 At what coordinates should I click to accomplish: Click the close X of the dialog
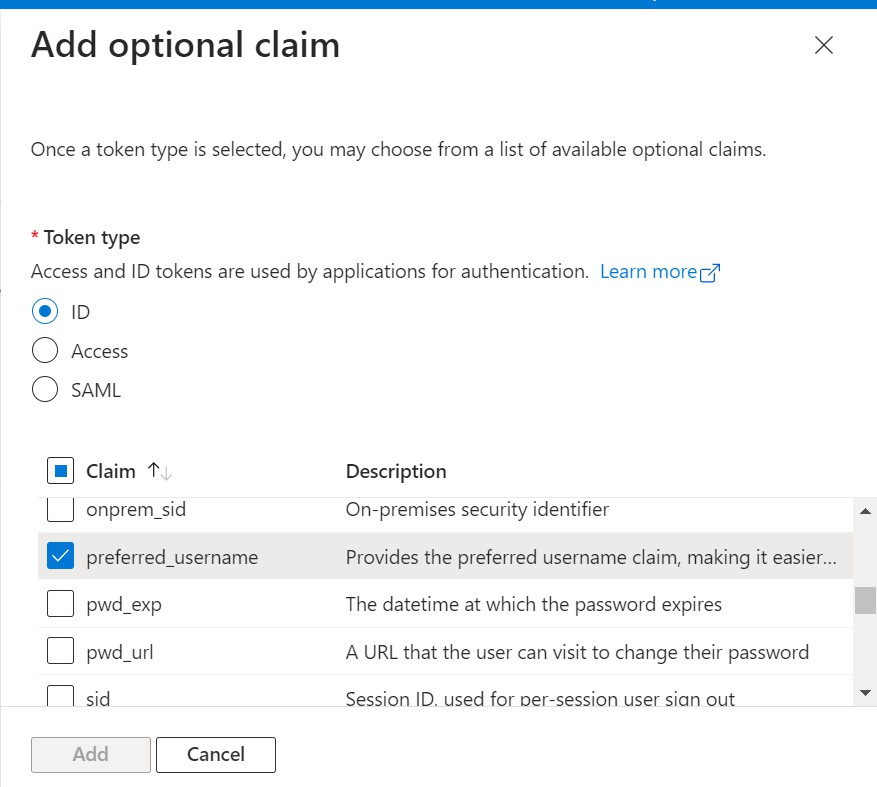[x=823, y=45]
